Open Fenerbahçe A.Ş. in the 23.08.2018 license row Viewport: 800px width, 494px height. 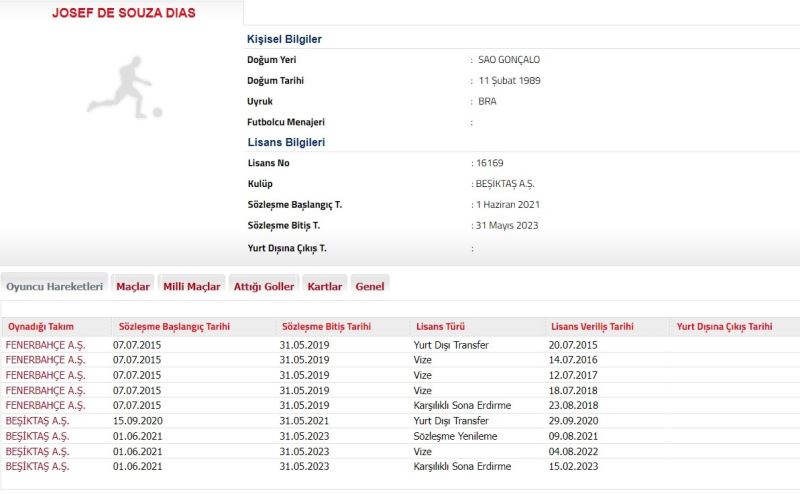[46, 405]
